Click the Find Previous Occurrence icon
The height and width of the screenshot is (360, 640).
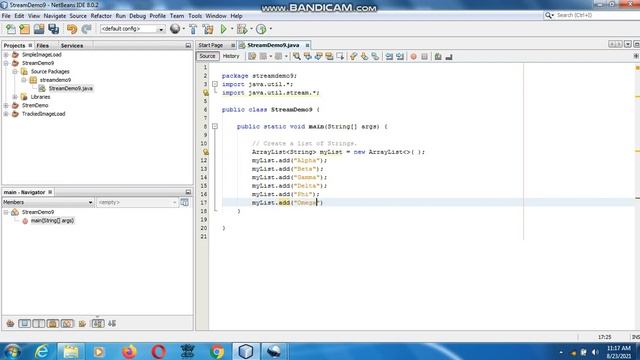coord(307,57)
